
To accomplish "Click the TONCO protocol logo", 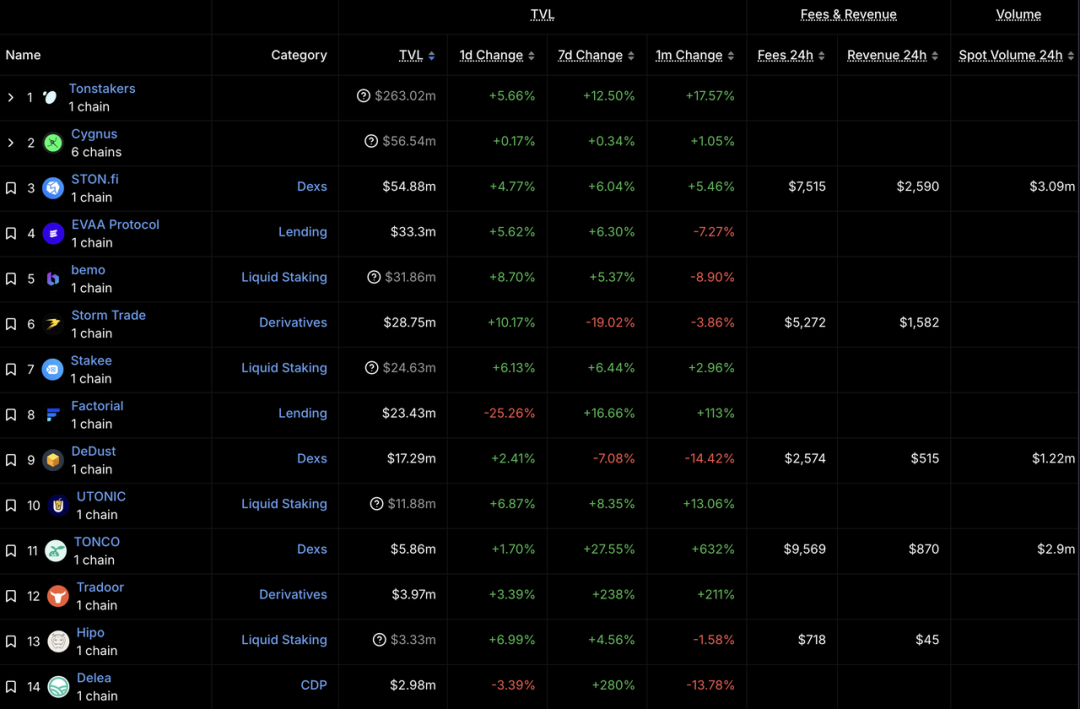I will click(x=57, y=551).
